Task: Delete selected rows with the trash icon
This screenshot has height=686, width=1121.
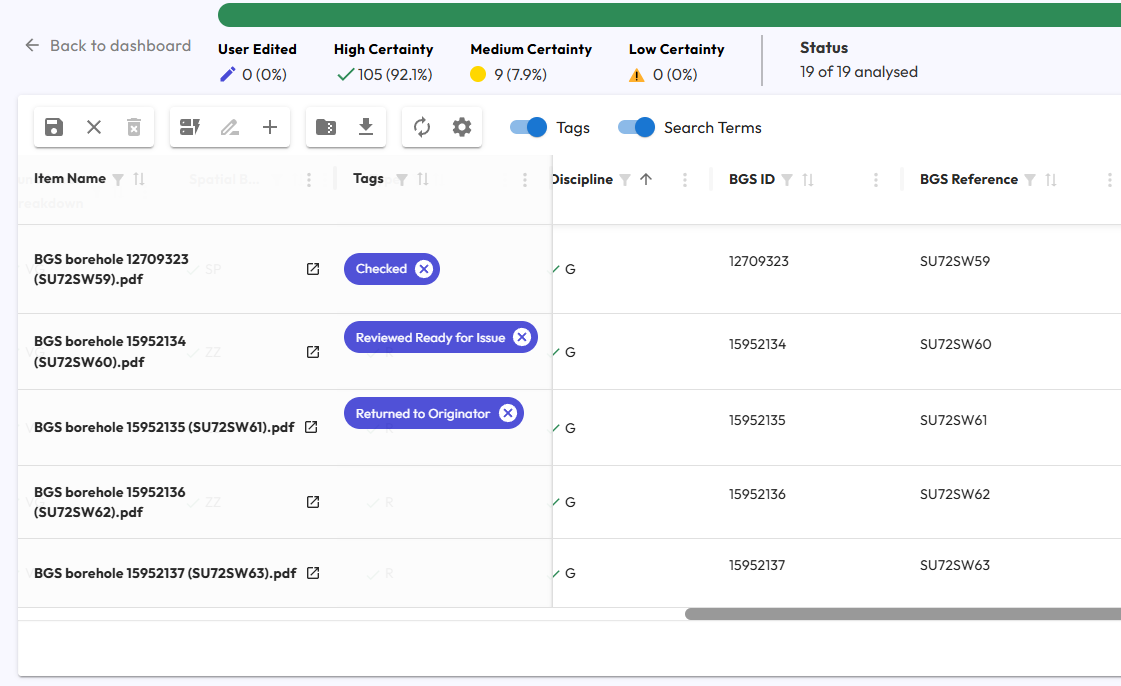Action: [133, 127]
